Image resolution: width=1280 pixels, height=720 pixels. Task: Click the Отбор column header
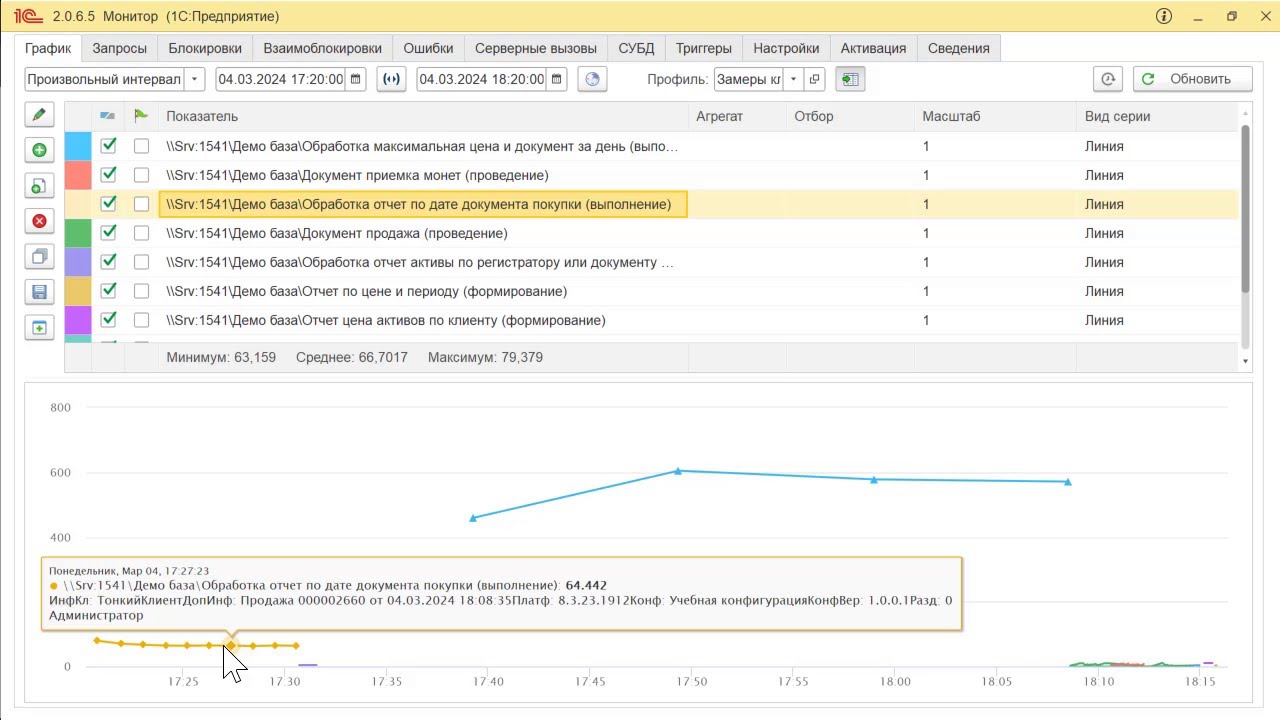[850, 116]
